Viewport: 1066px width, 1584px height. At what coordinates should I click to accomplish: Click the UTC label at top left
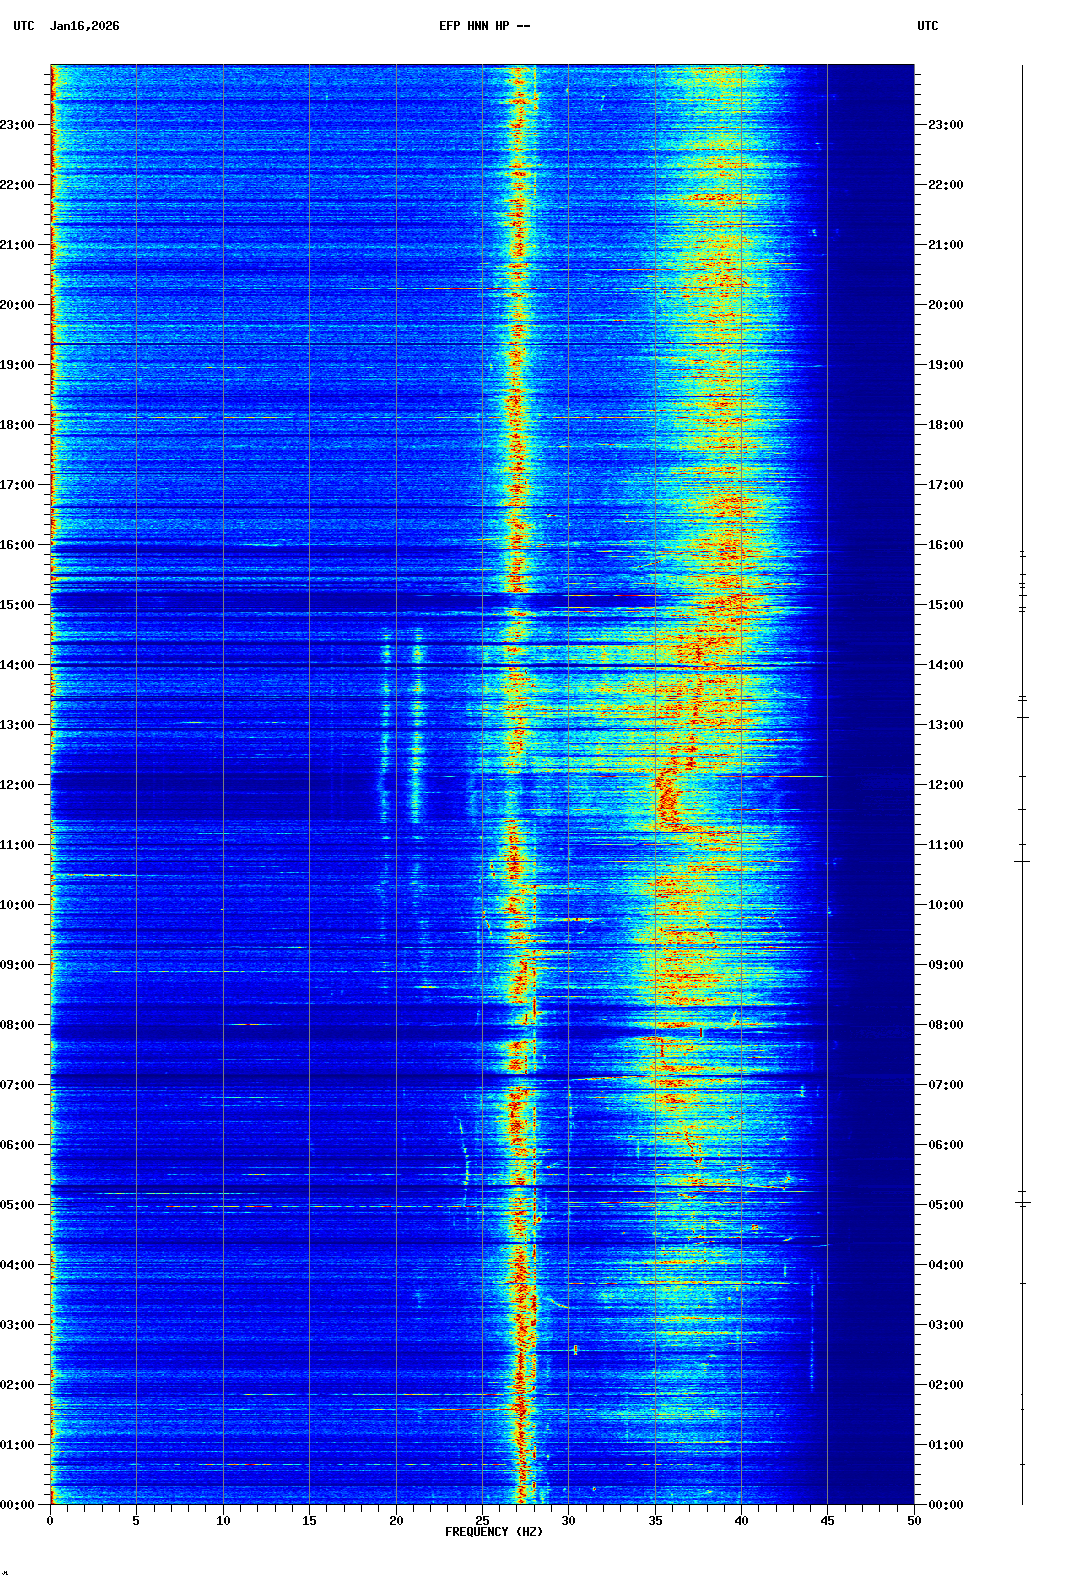point(24,26)
